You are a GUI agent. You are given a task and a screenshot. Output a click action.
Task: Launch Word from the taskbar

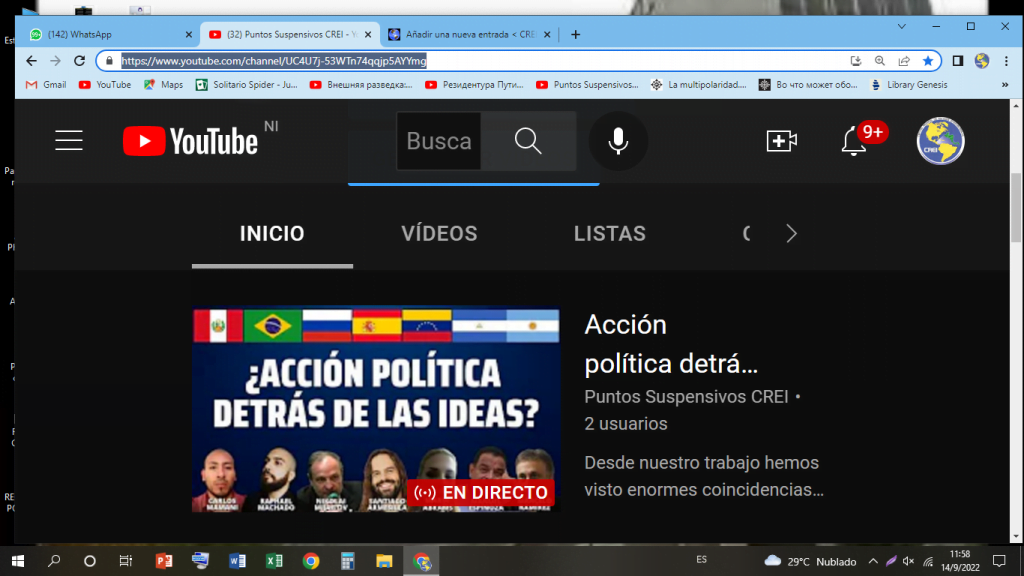(x=237, y=561)
